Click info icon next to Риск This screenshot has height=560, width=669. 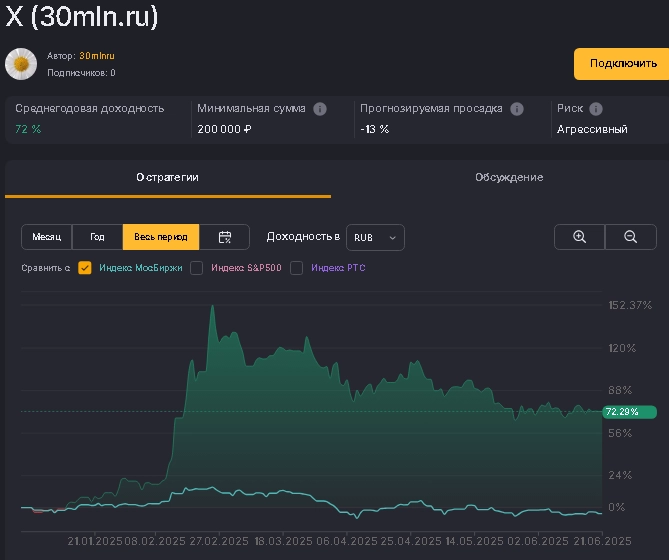coord(596,109)
